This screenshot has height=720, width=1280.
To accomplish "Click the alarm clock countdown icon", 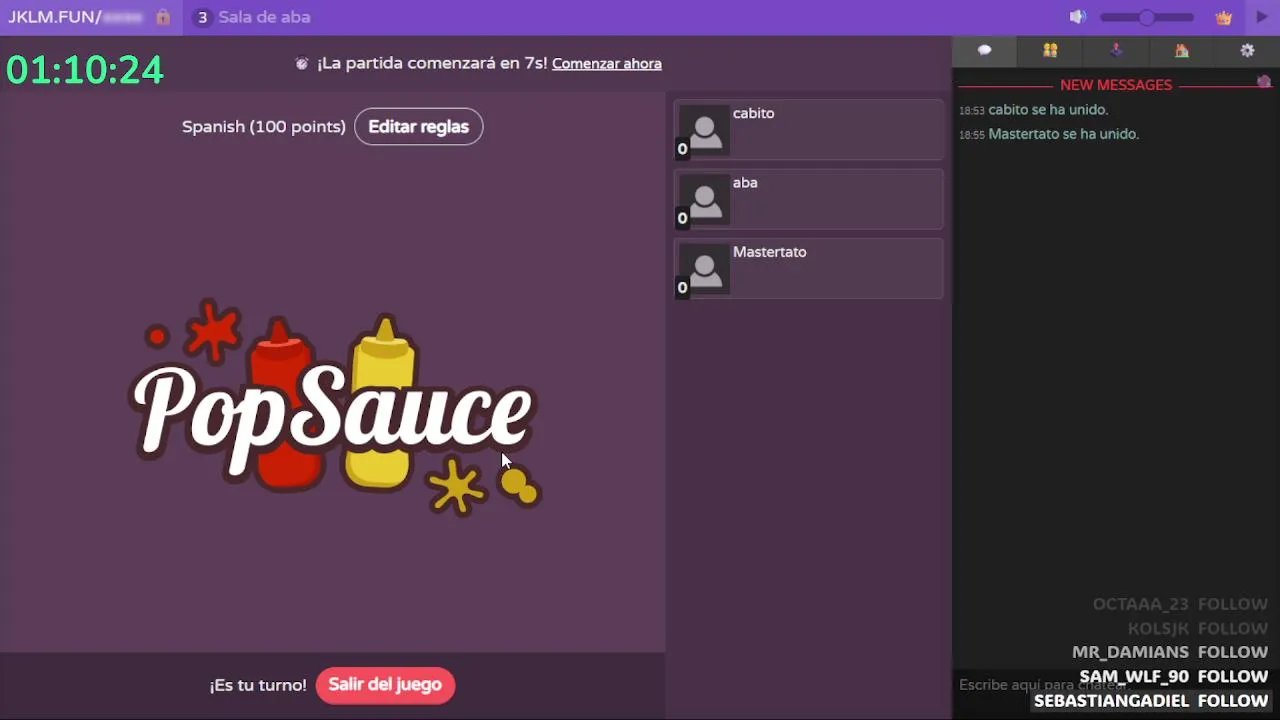I will point(302,63).
